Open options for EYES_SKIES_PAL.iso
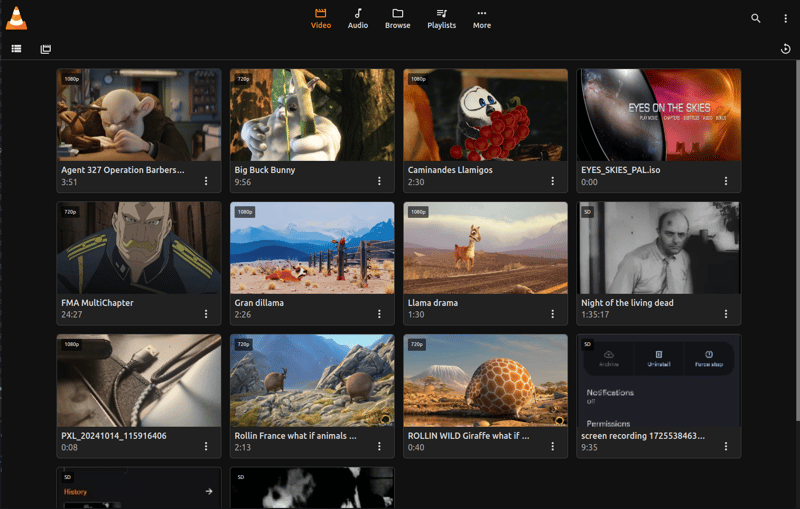800x509 pixels. pyautogui.click(x=726, y=181)
